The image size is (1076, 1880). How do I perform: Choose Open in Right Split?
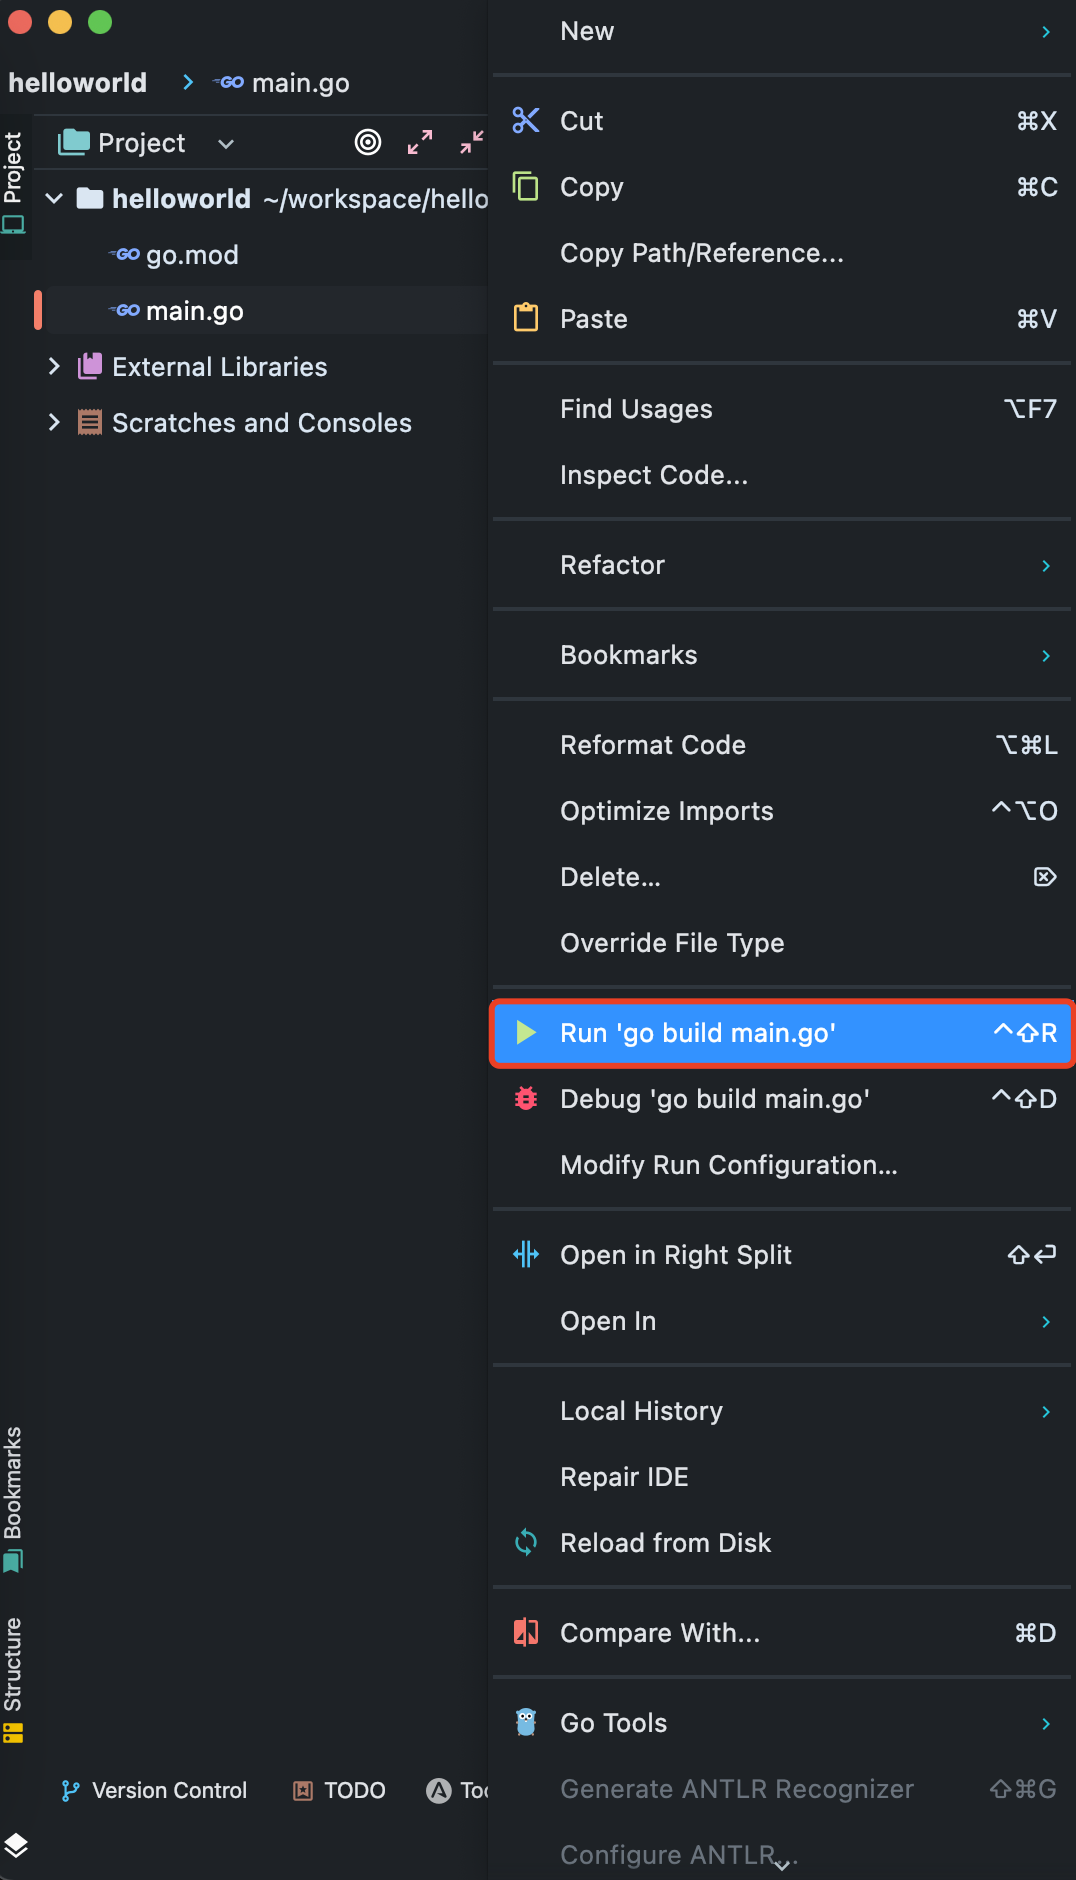point(675,1255)
